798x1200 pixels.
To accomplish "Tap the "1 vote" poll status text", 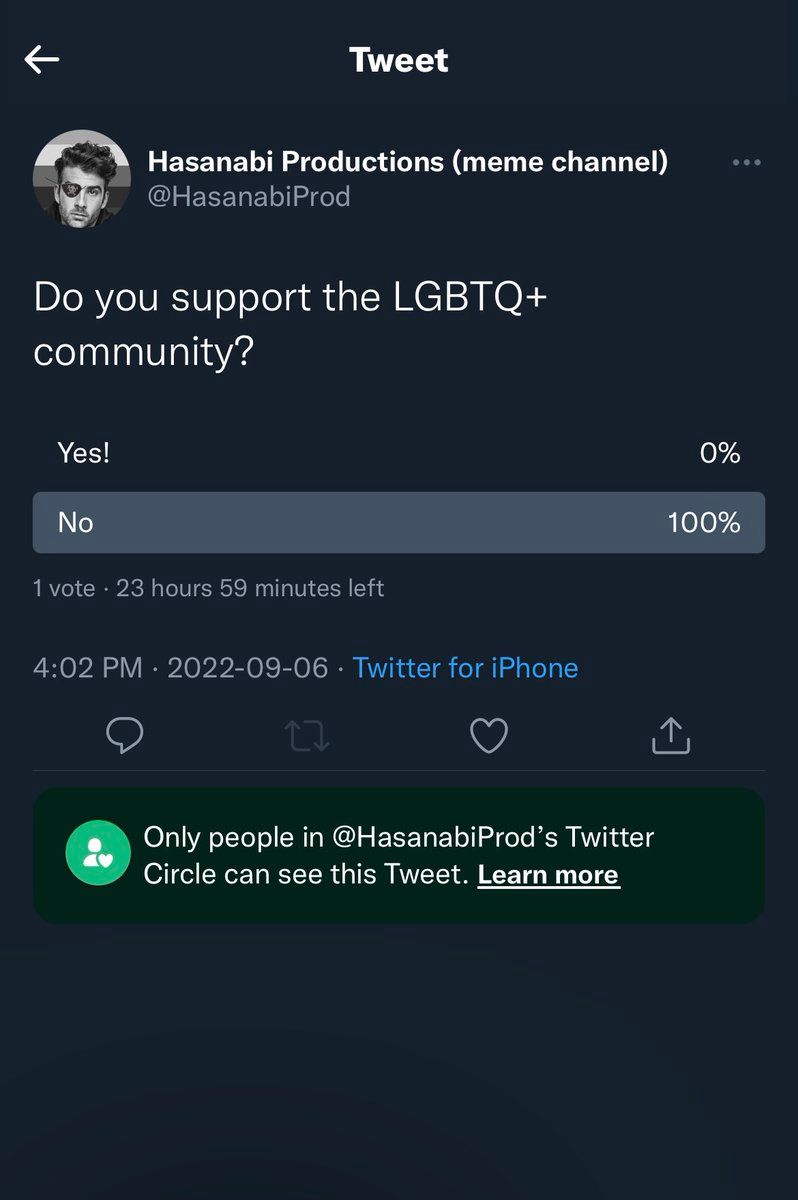I will (64, 588).
